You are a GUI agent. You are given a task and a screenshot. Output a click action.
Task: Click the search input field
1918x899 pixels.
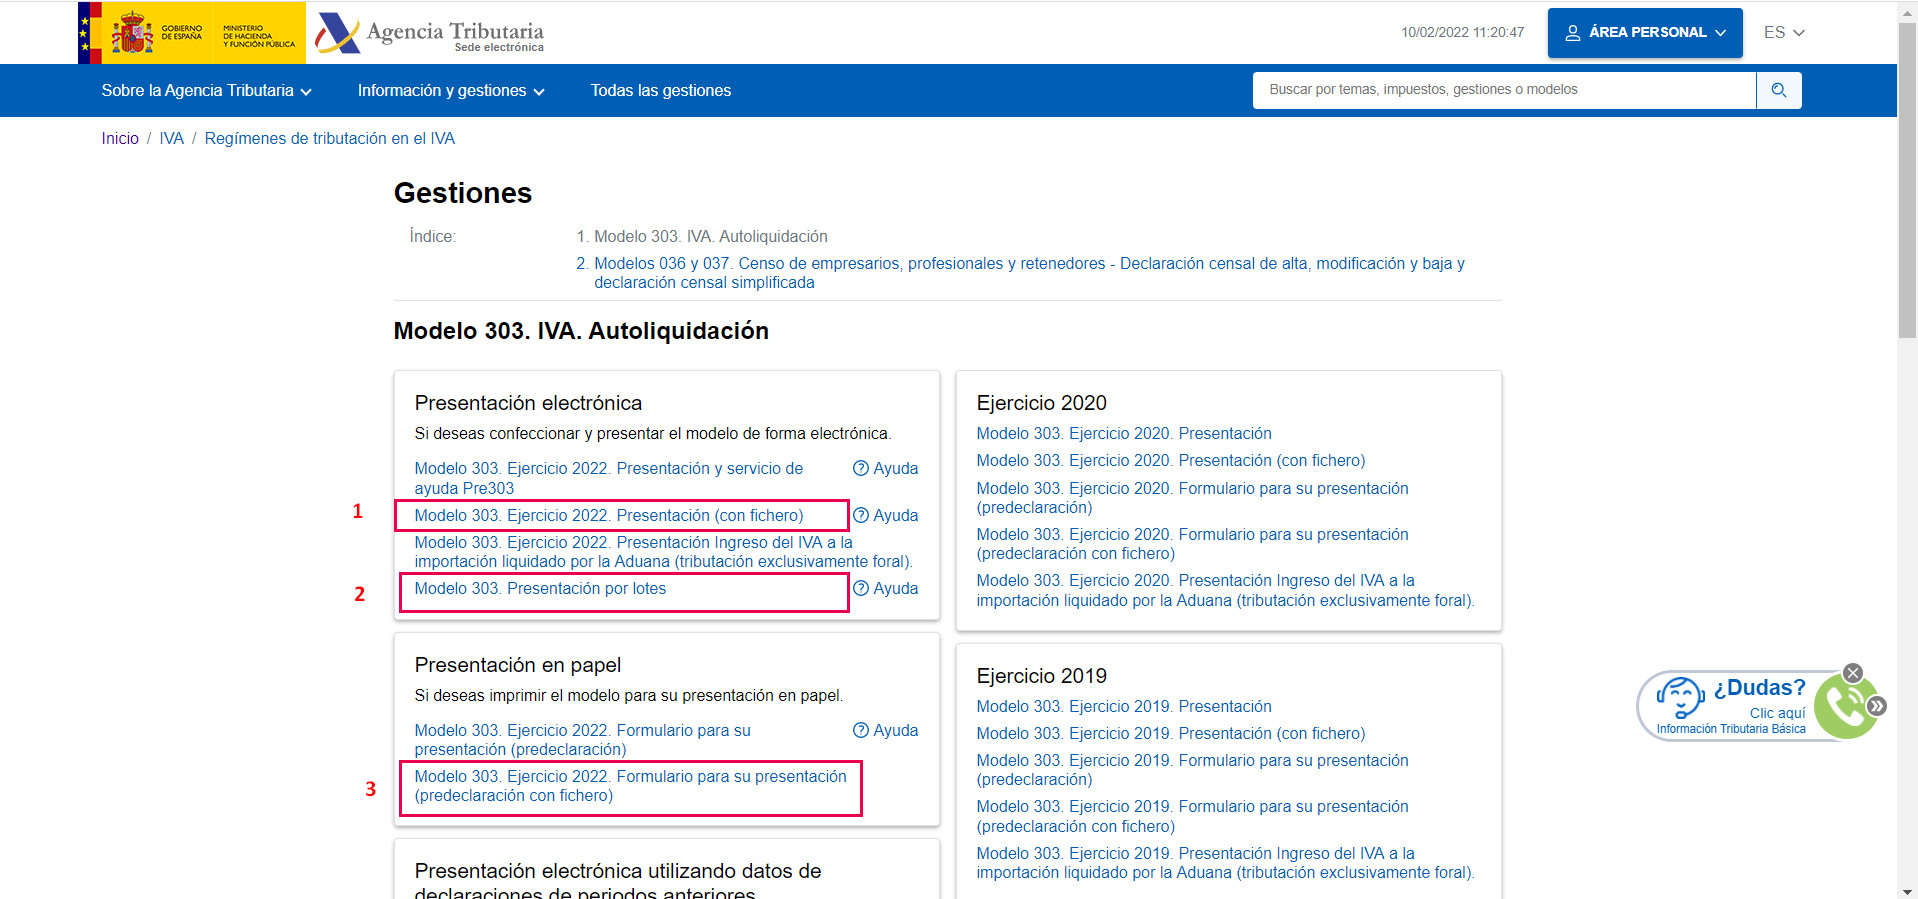click(x=1504, y=90)
